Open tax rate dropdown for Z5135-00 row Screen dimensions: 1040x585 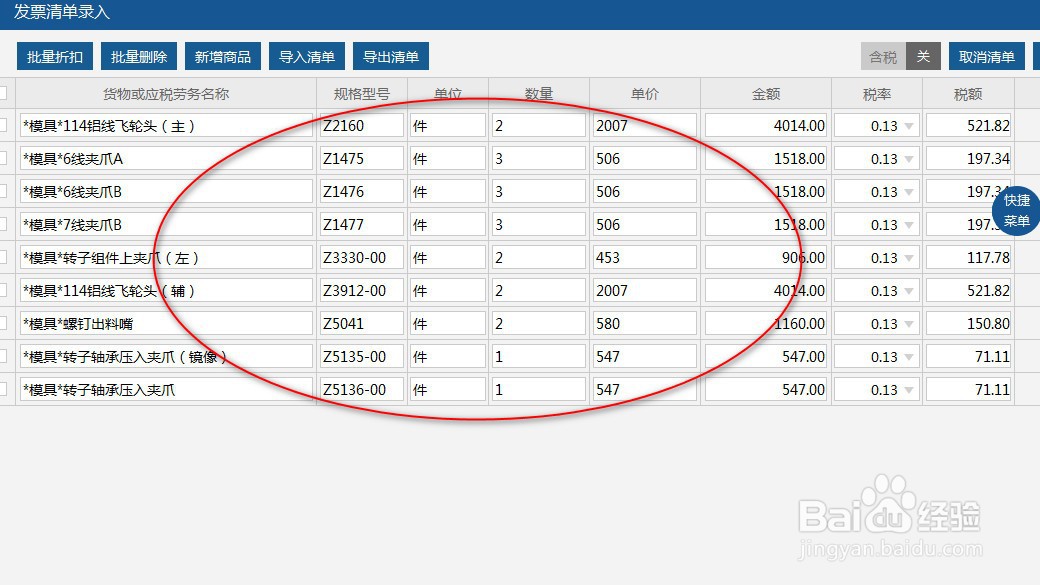[909, 357]
